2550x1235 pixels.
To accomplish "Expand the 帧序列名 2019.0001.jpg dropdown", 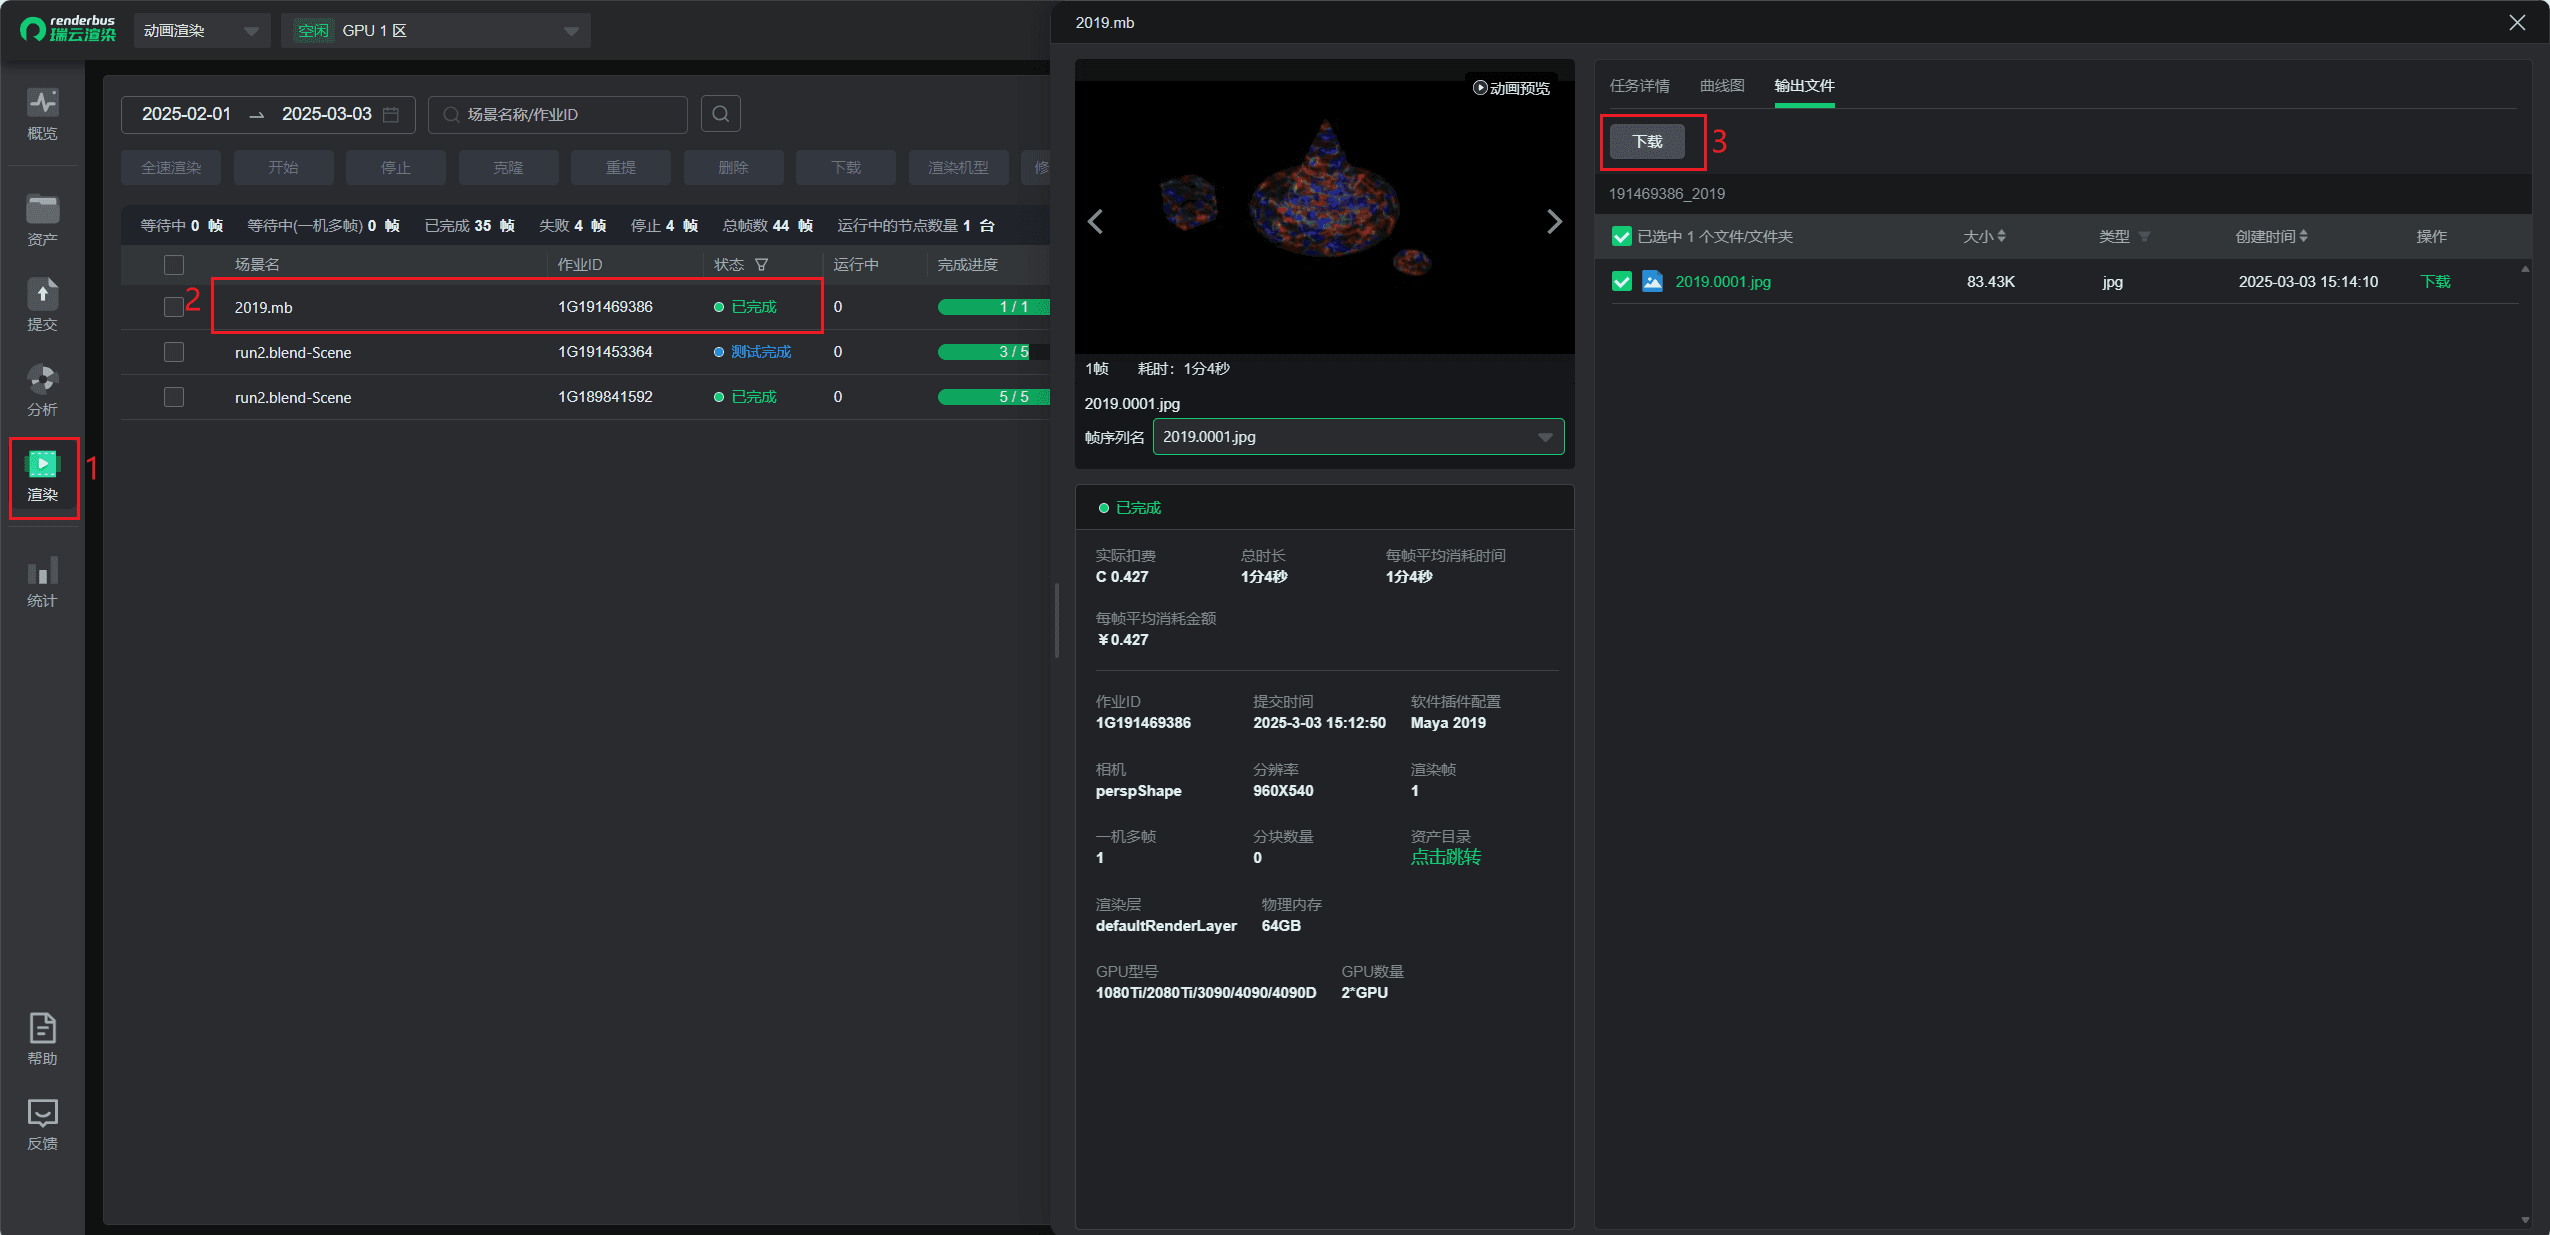I will [1357, 437].
